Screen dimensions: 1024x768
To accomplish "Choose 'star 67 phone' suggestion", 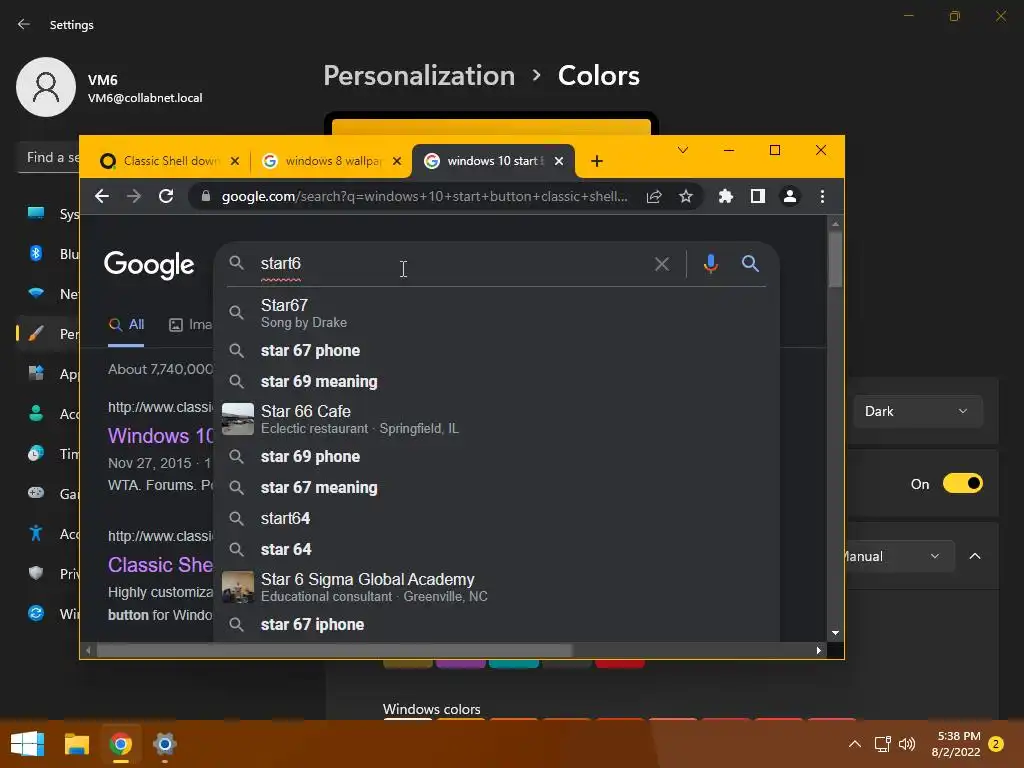I will tap(496, 351).
